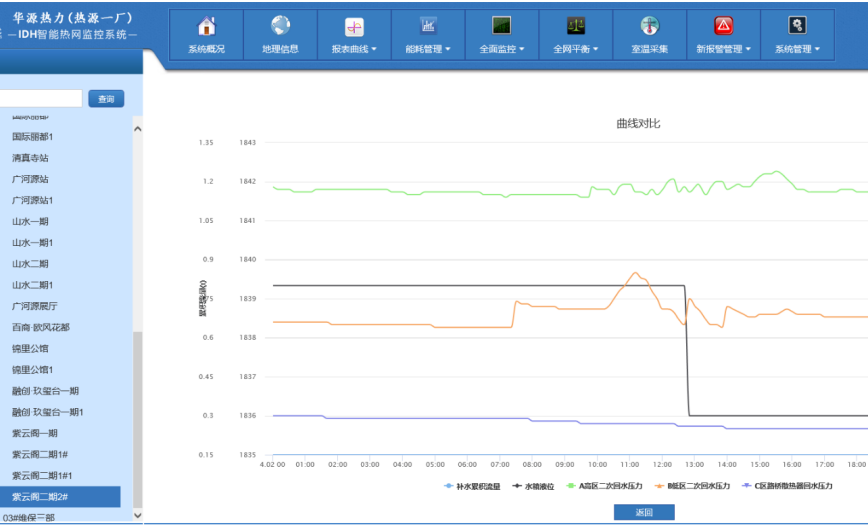Click the 查询 search button

[x=106, y=98]
